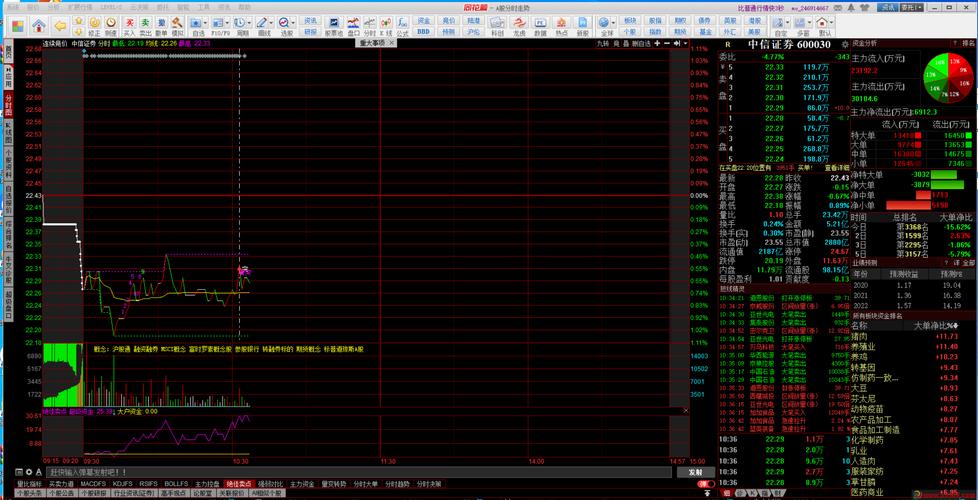The width and height of the screenshot is (978, 500).
Task: Click 化学制药 in sector ranking list
Action: point(866,440)
